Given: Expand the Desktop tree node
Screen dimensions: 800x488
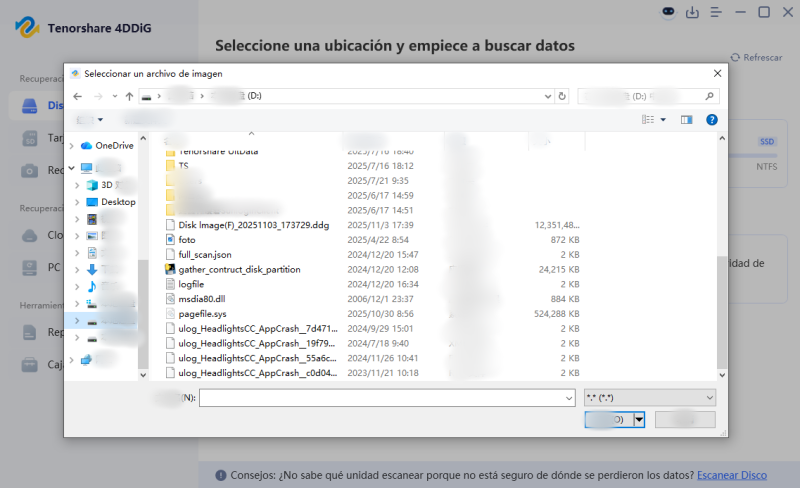Looking at the screenshot, I should (77, 202).
